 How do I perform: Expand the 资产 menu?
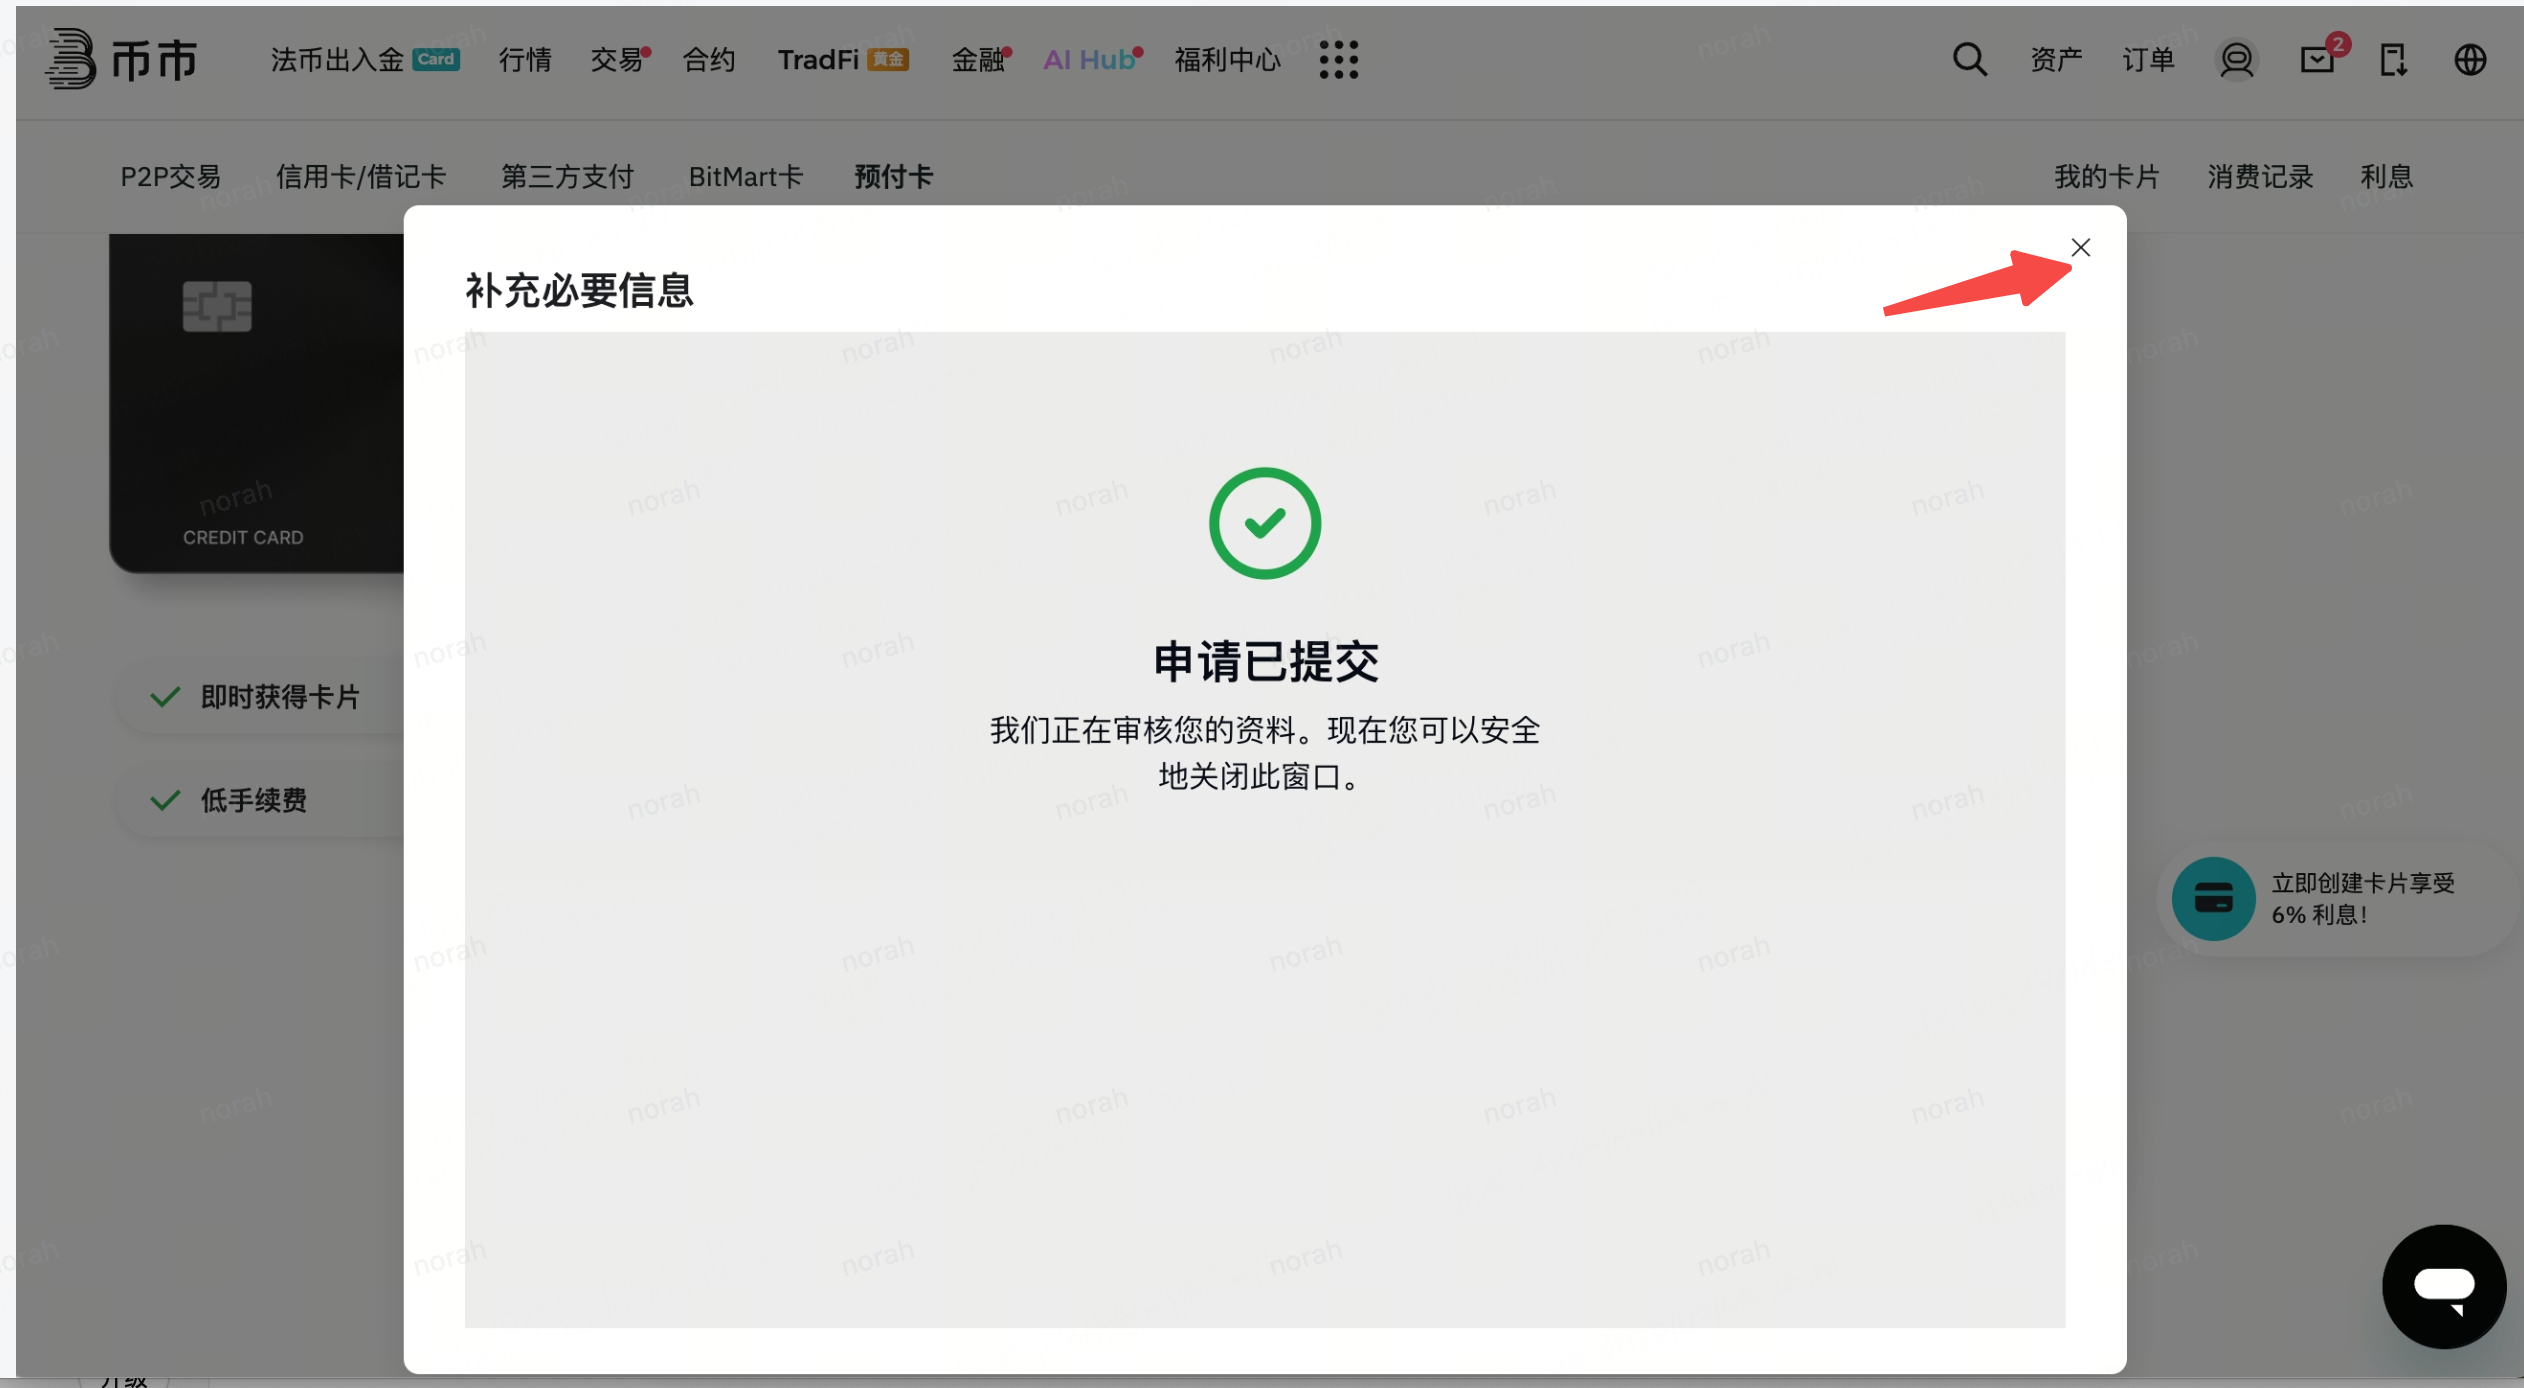click(x=2056, y=60)
